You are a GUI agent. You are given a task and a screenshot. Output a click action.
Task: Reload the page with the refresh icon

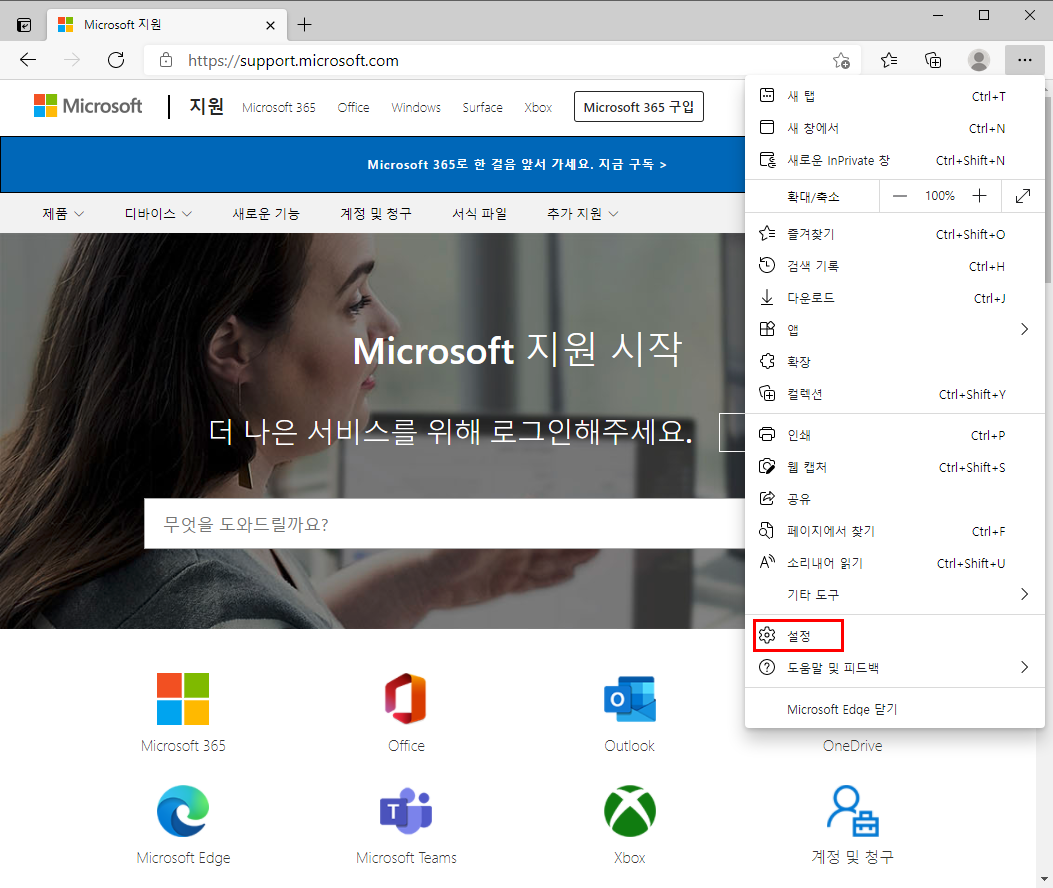[116, 60]
